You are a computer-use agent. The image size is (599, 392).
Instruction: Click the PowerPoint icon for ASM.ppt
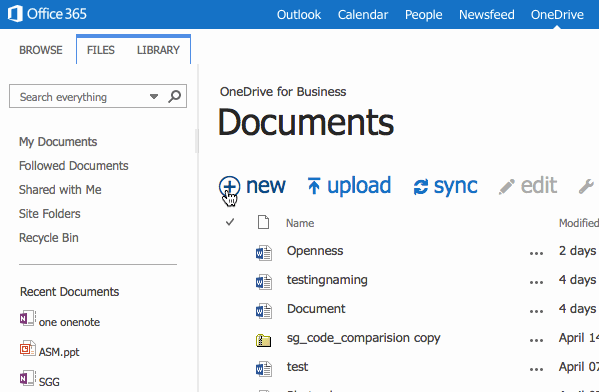tap(28, 348)
